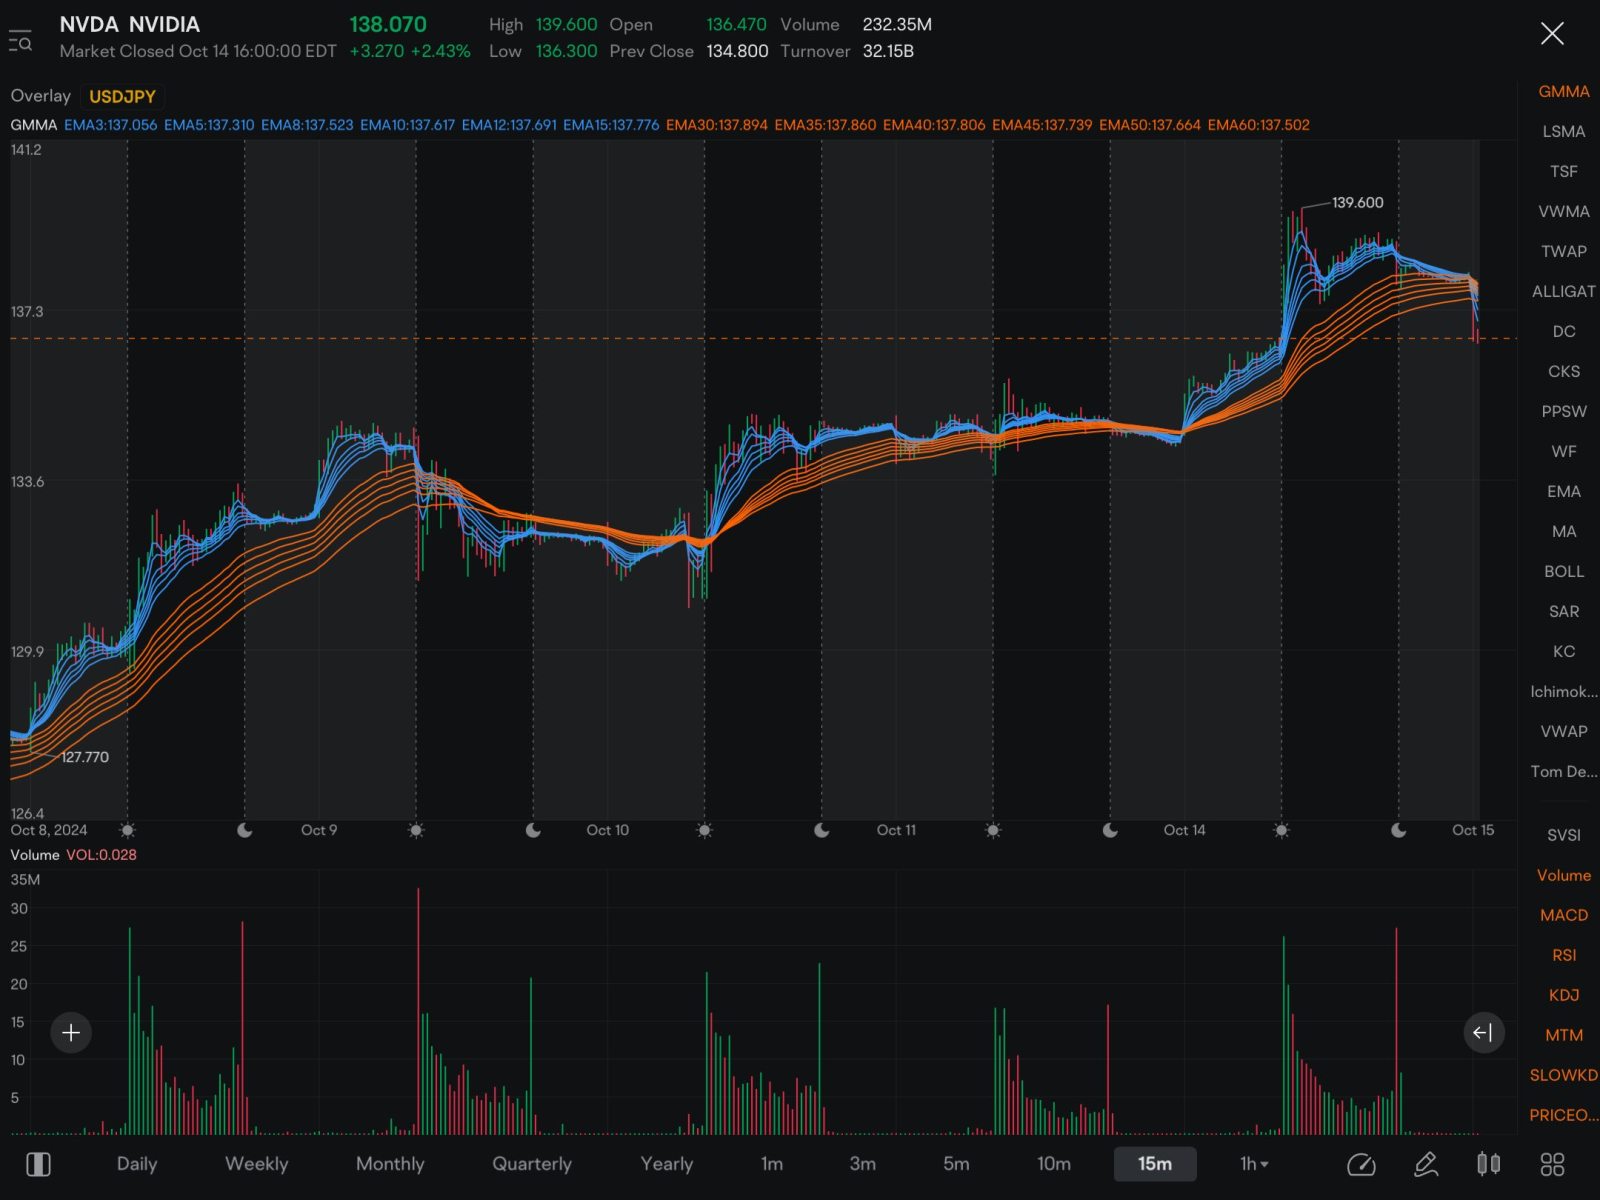Tap the Turnover 32.15B value
This screenshot has height=1200, width=1600.
coord(888,51)
